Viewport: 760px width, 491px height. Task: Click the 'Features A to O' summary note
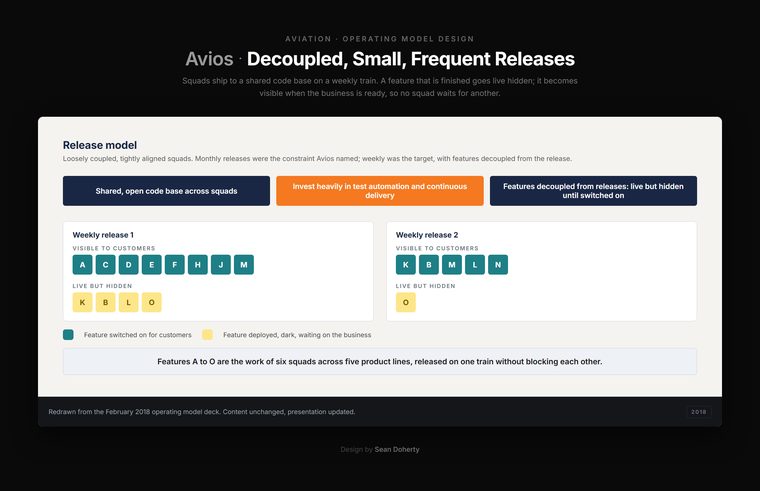380,362
